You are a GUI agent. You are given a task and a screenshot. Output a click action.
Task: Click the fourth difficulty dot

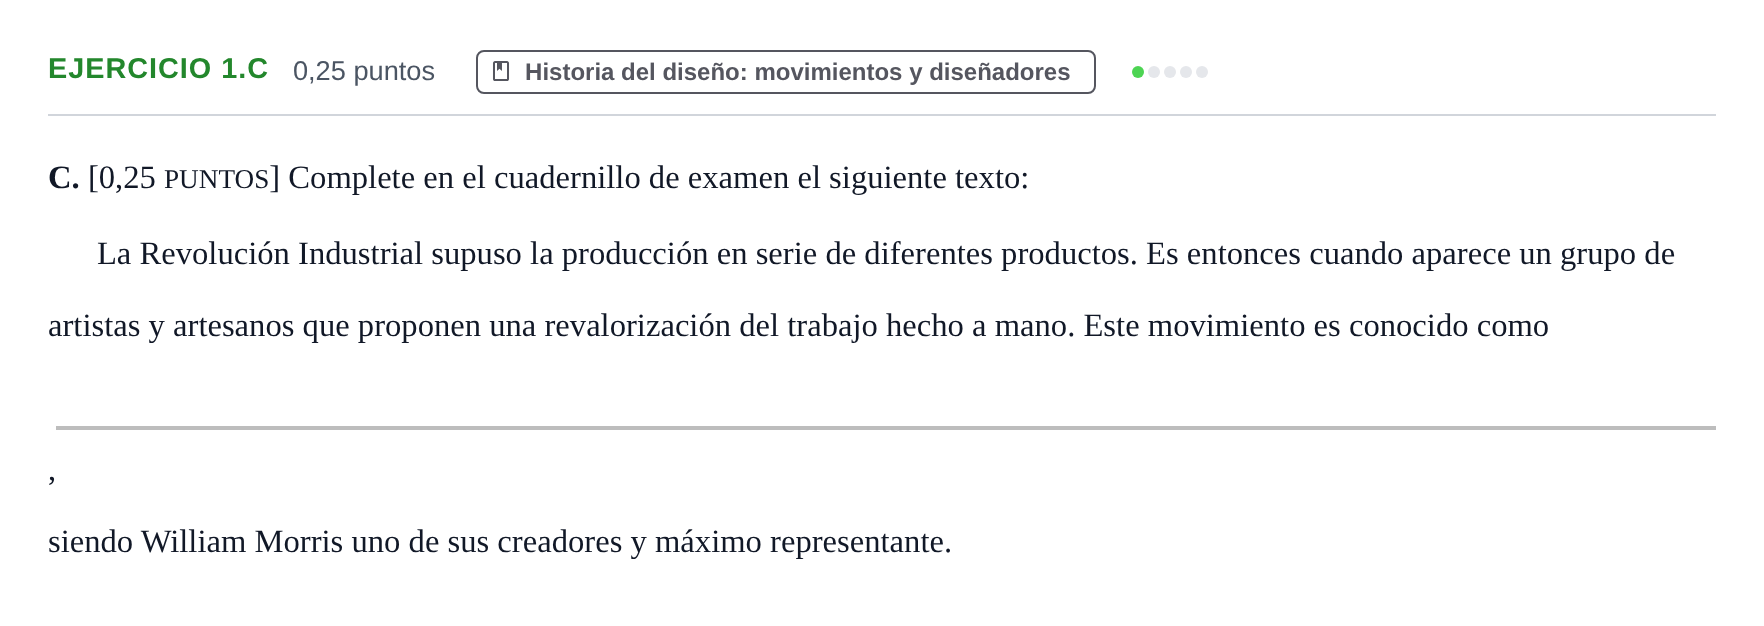coord(1186,72)
